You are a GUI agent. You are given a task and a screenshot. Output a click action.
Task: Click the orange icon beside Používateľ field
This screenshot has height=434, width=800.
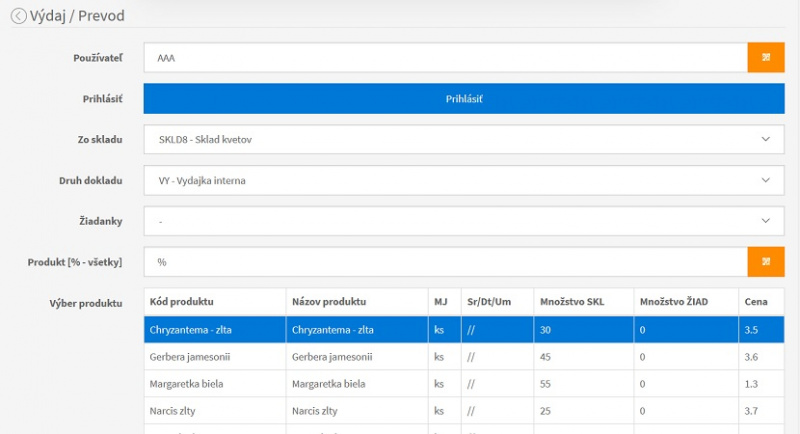766,58
